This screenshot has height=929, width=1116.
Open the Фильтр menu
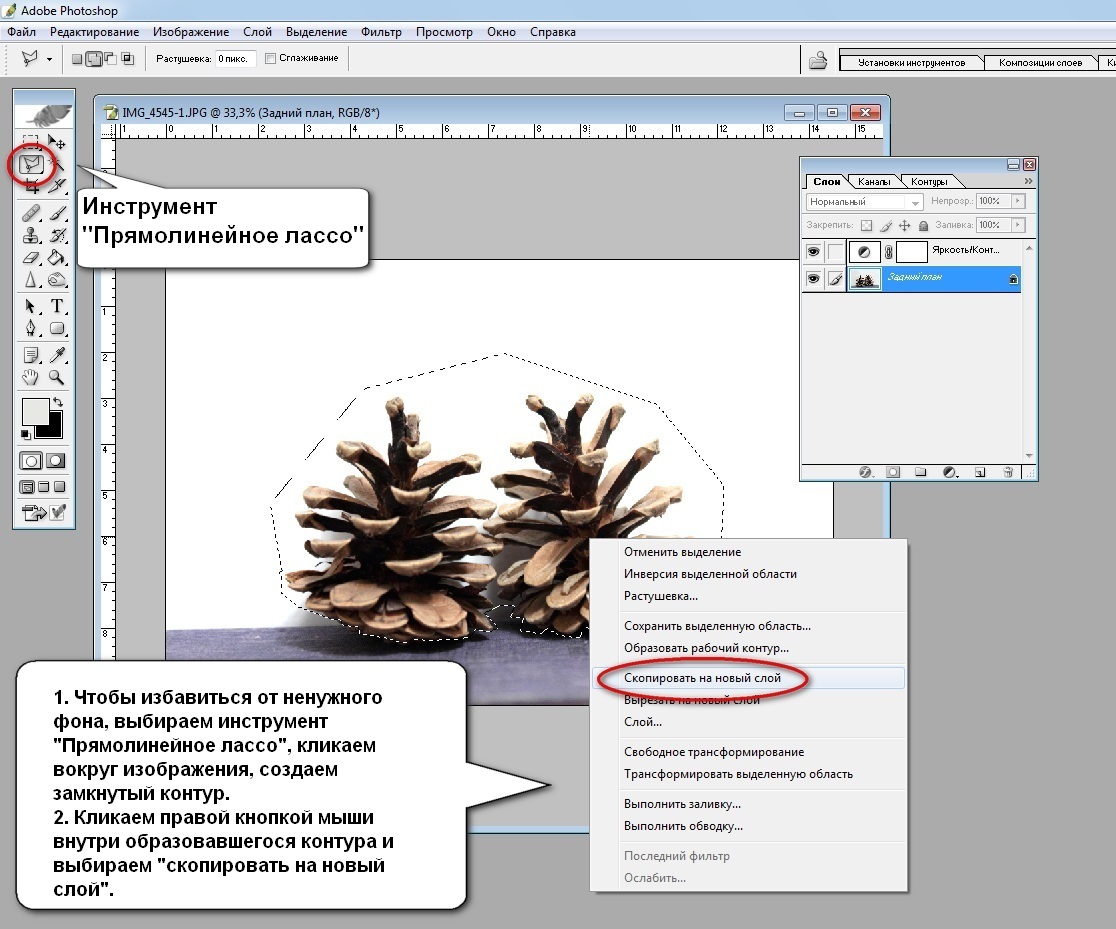pyautogui.click(x=381, y=32)
